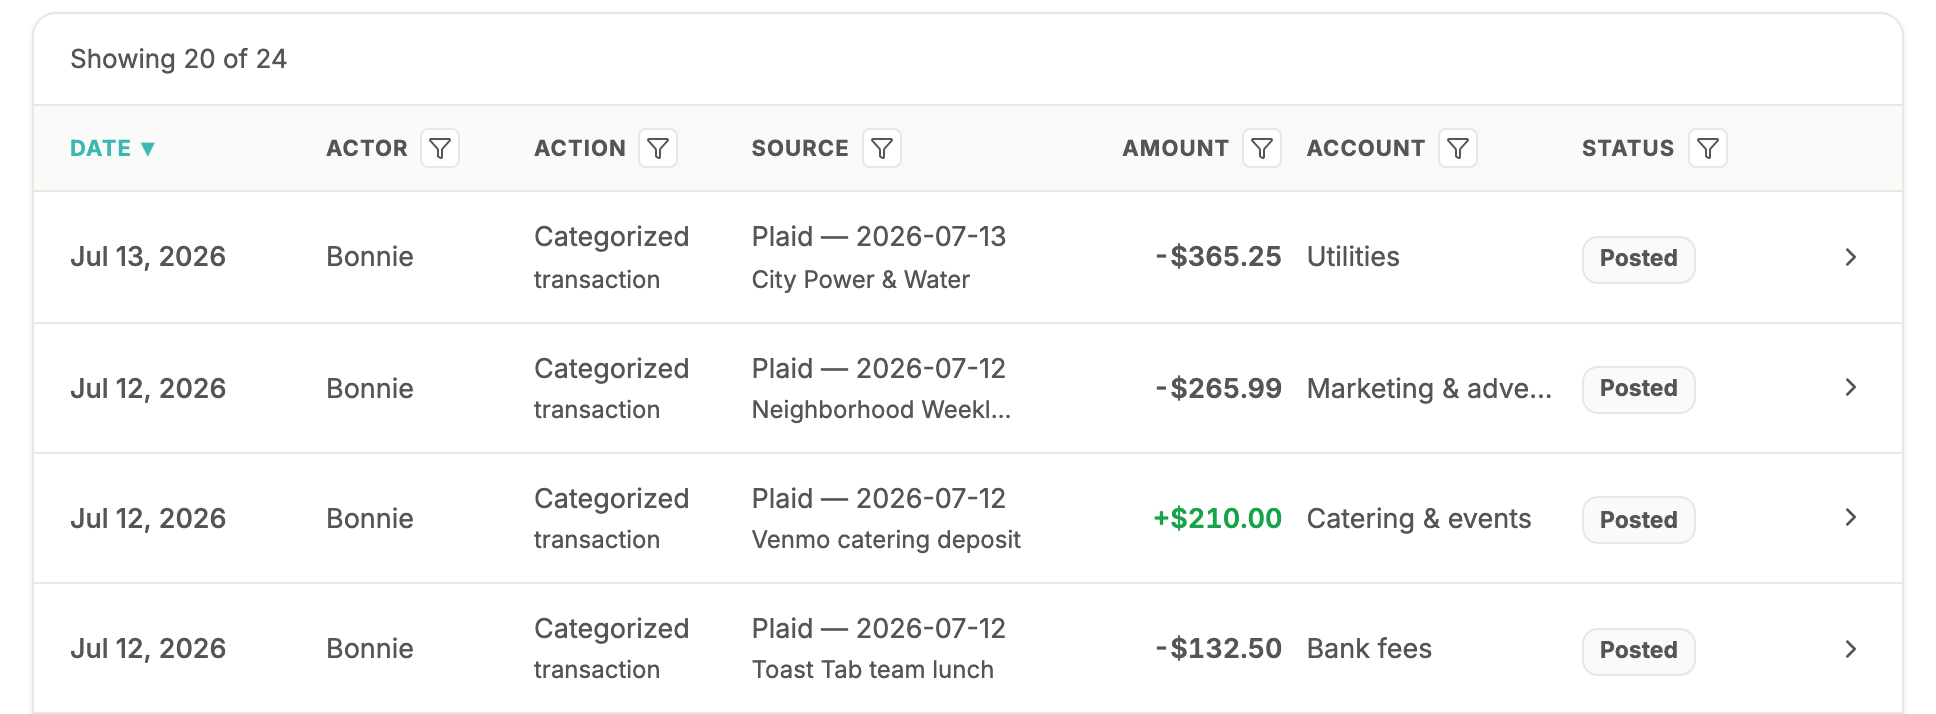Open the Source column filter
This screenshot has width=1936, height=714.
pos(882,148)
